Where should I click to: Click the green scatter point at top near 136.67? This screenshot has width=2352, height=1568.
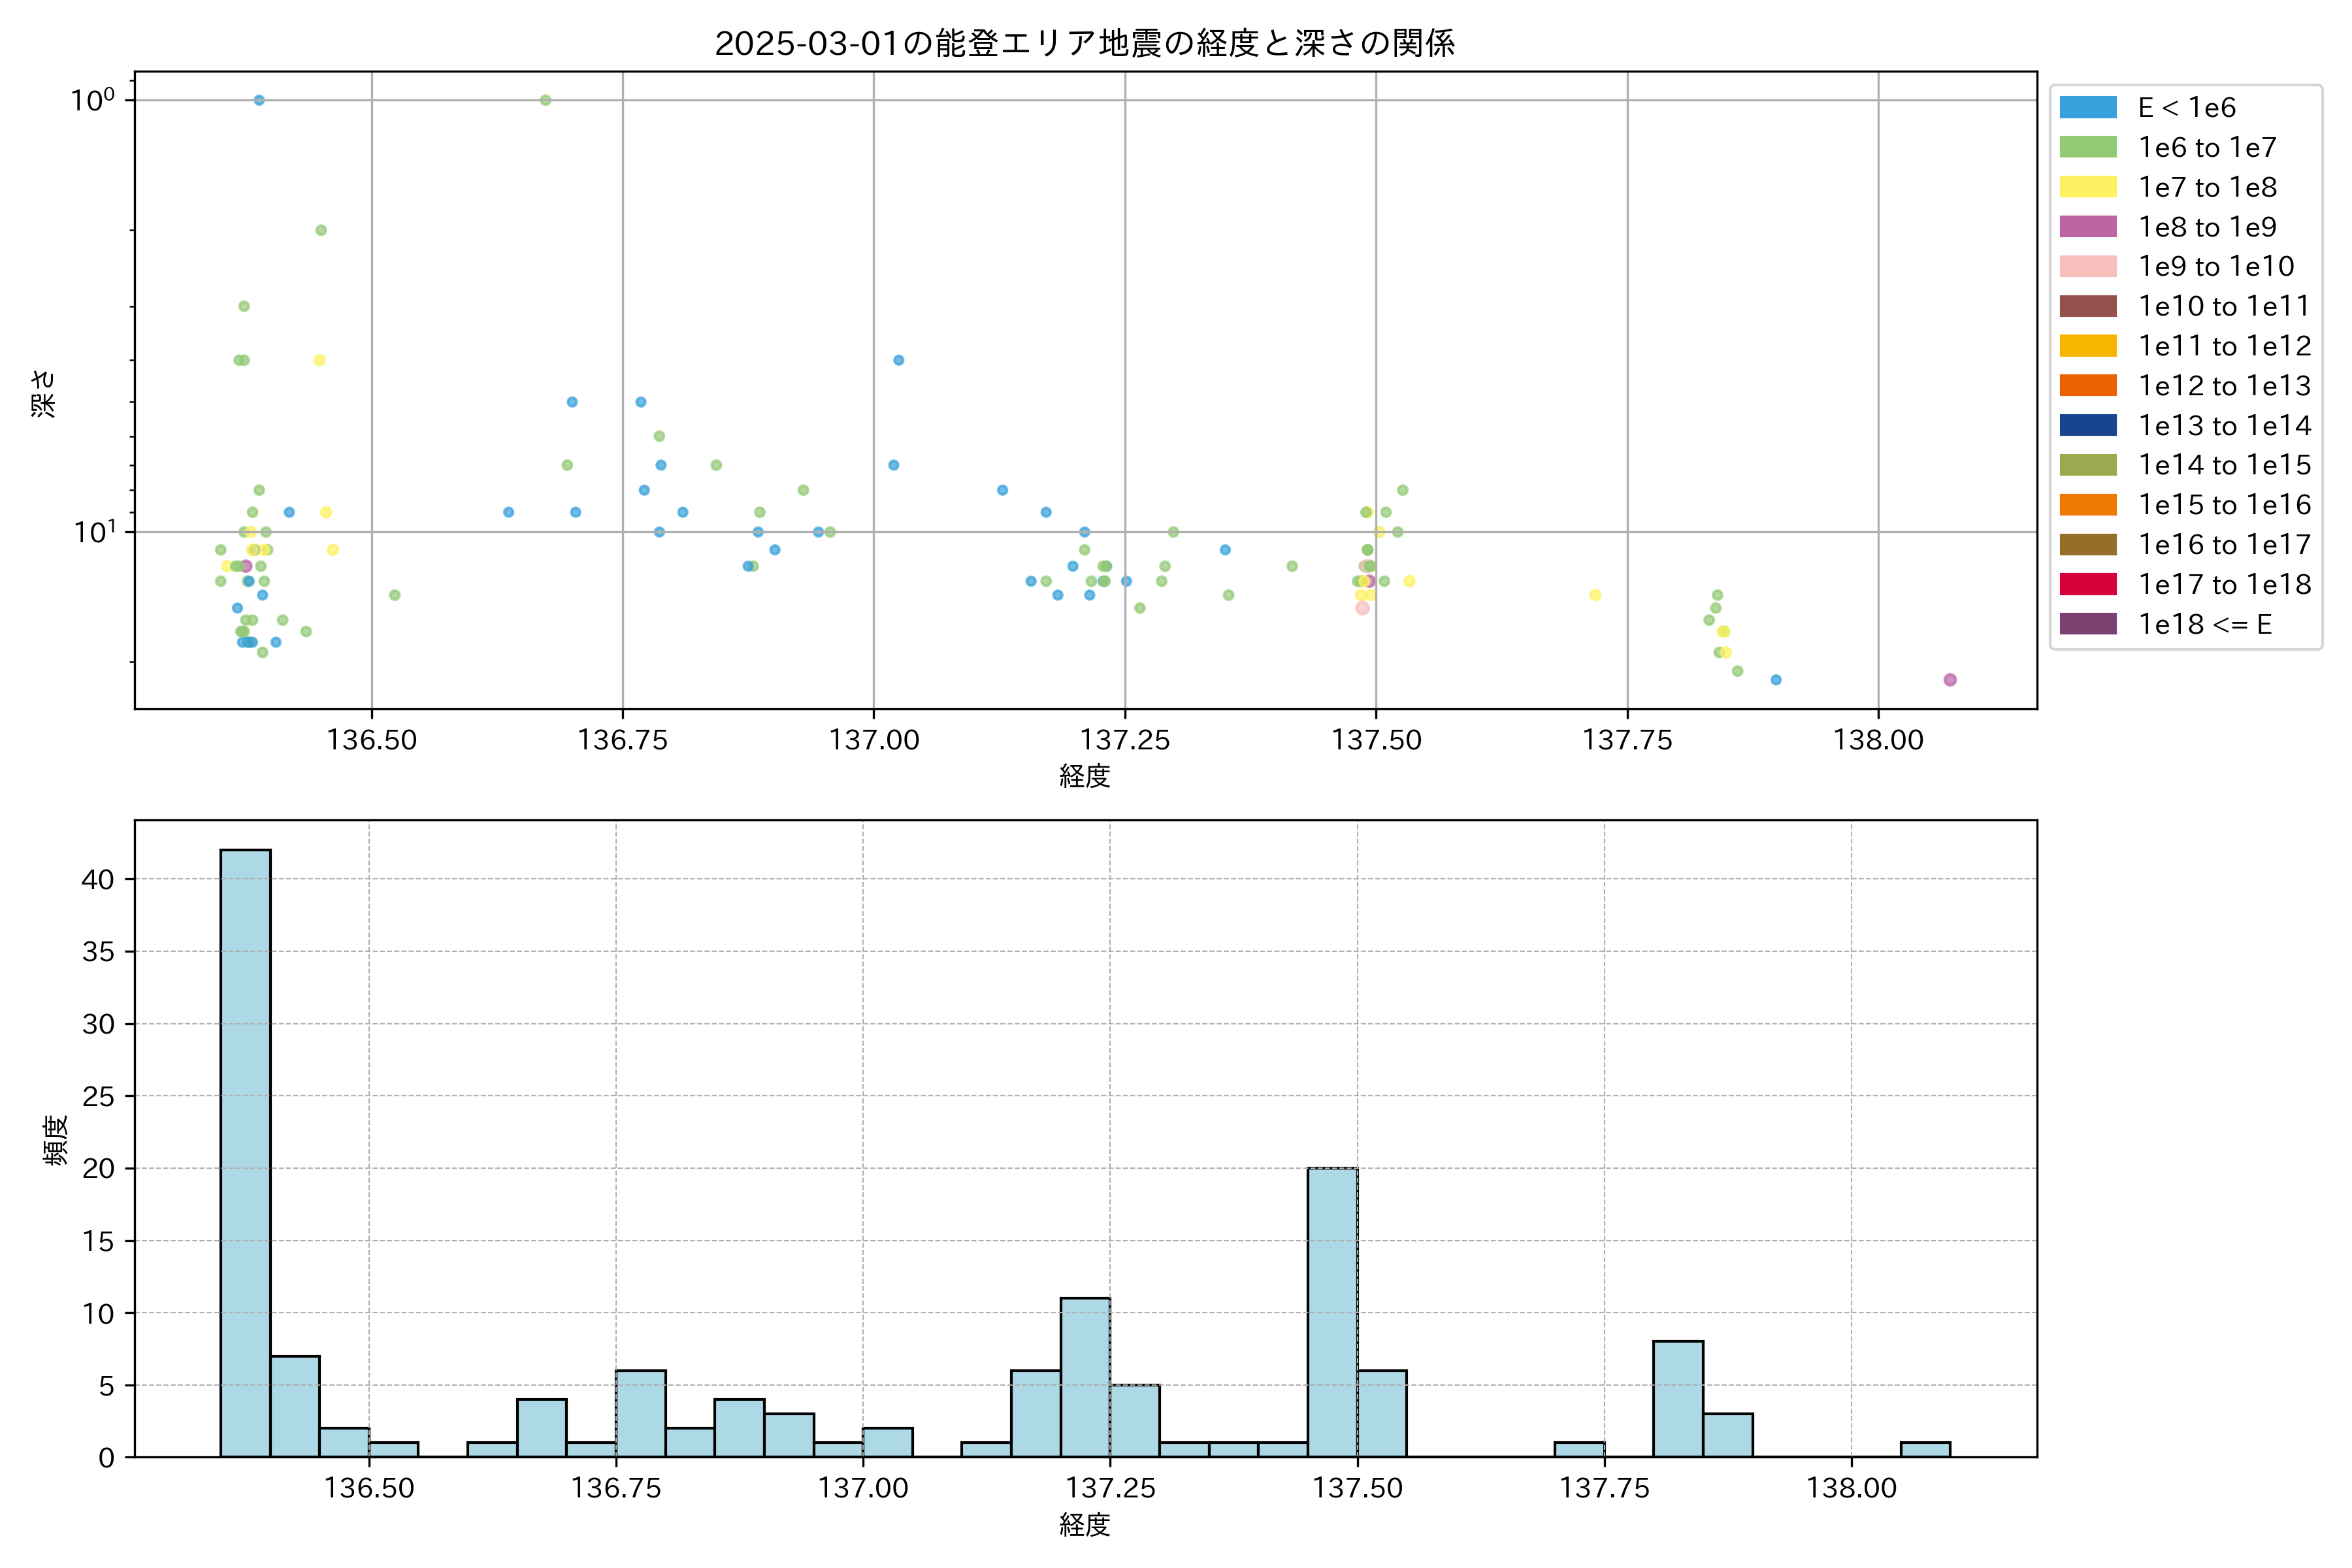point(545,100)
